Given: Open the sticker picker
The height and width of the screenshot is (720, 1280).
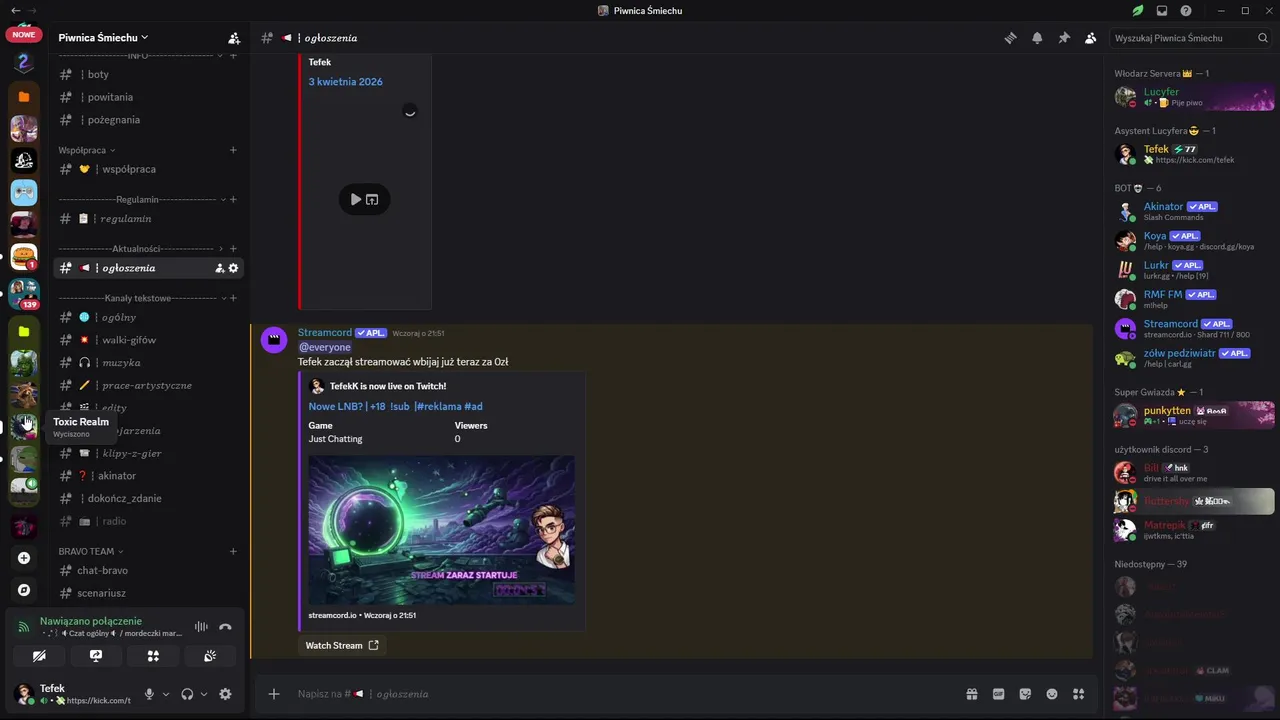Looking at the screenshot, I should click(x=1025, y=694).
